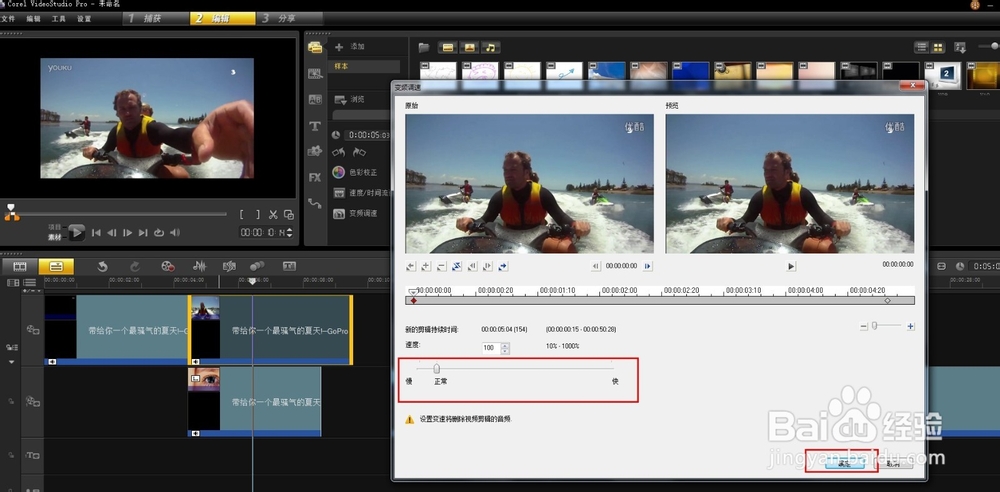
Task: Click the 添加 add folder button
Action: [x=350, y=47]
